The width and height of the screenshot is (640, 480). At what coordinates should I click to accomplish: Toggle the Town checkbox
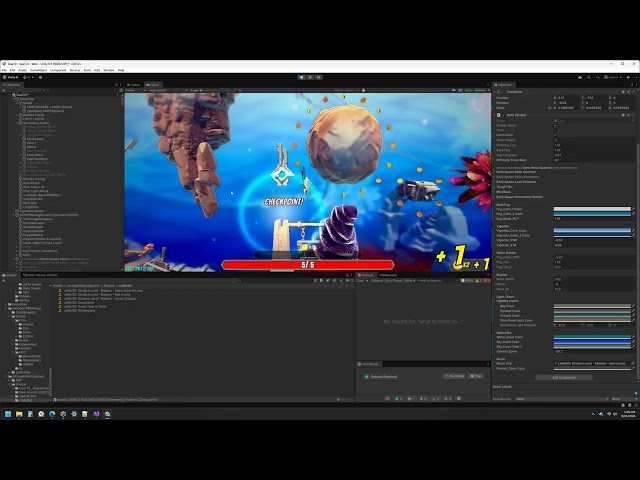[x=555, y=130]
